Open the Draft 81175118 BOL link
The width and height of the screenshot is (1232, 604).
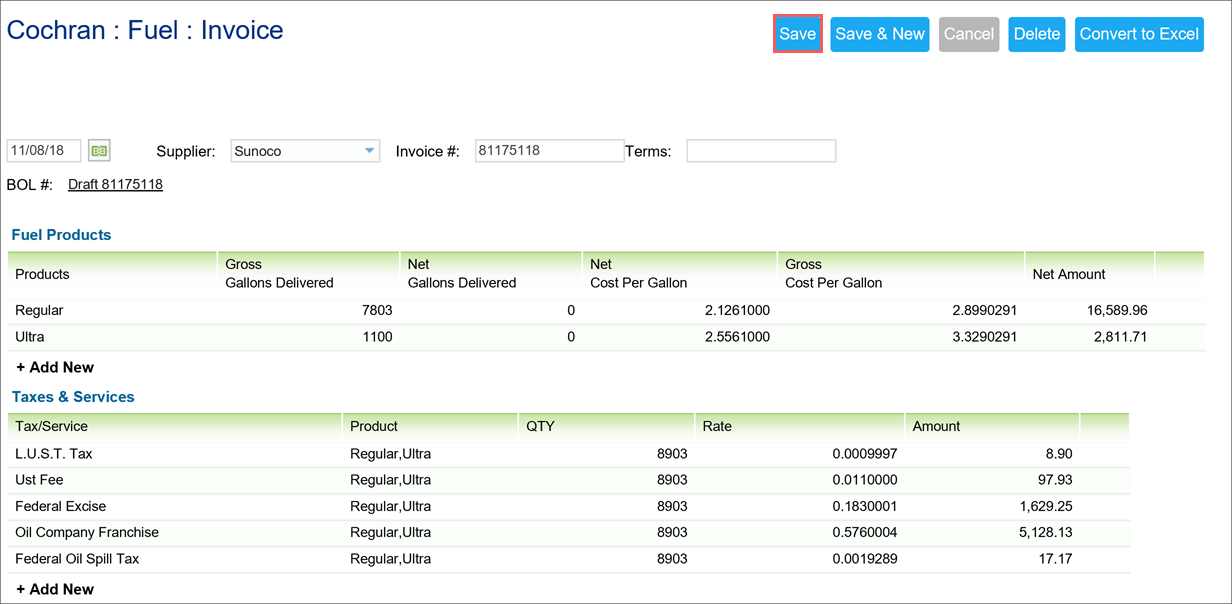pos(115,185)
